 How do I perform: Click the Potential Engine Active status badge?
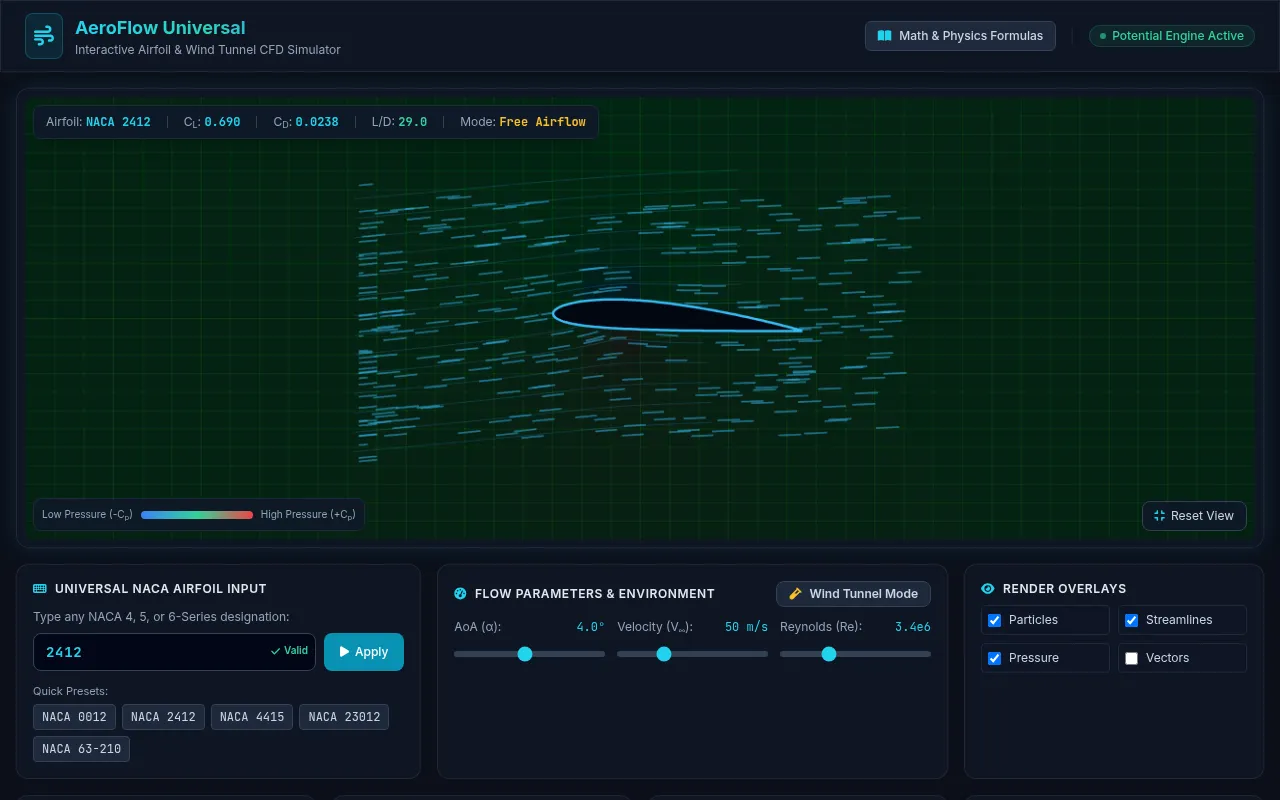pos(1172,36)
